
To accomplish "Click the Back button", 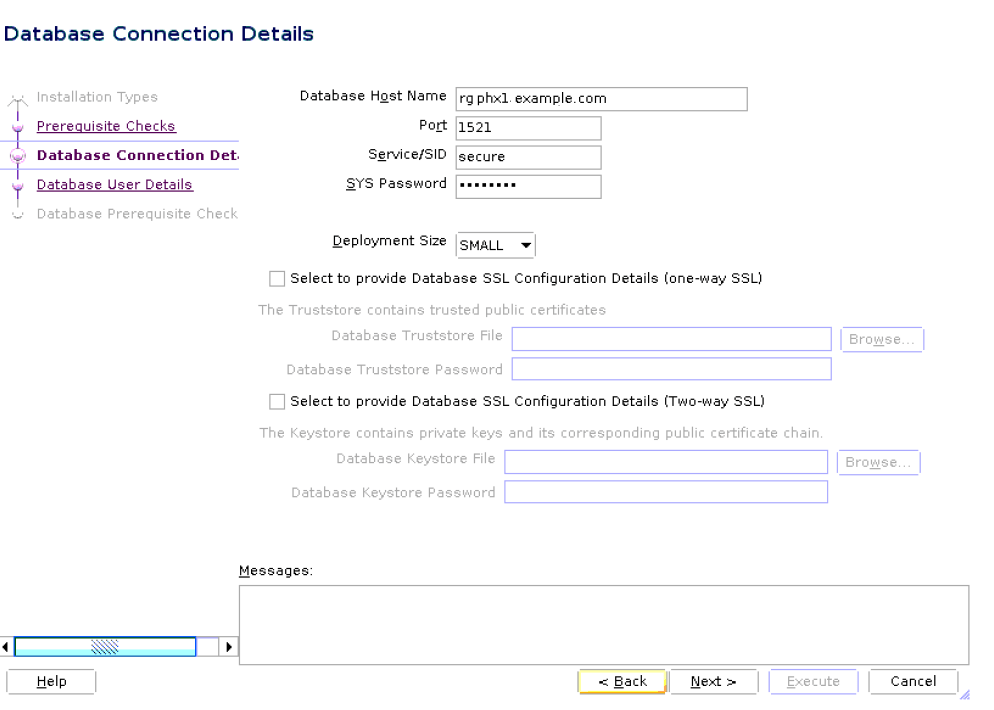I will (x=622, y=681).
